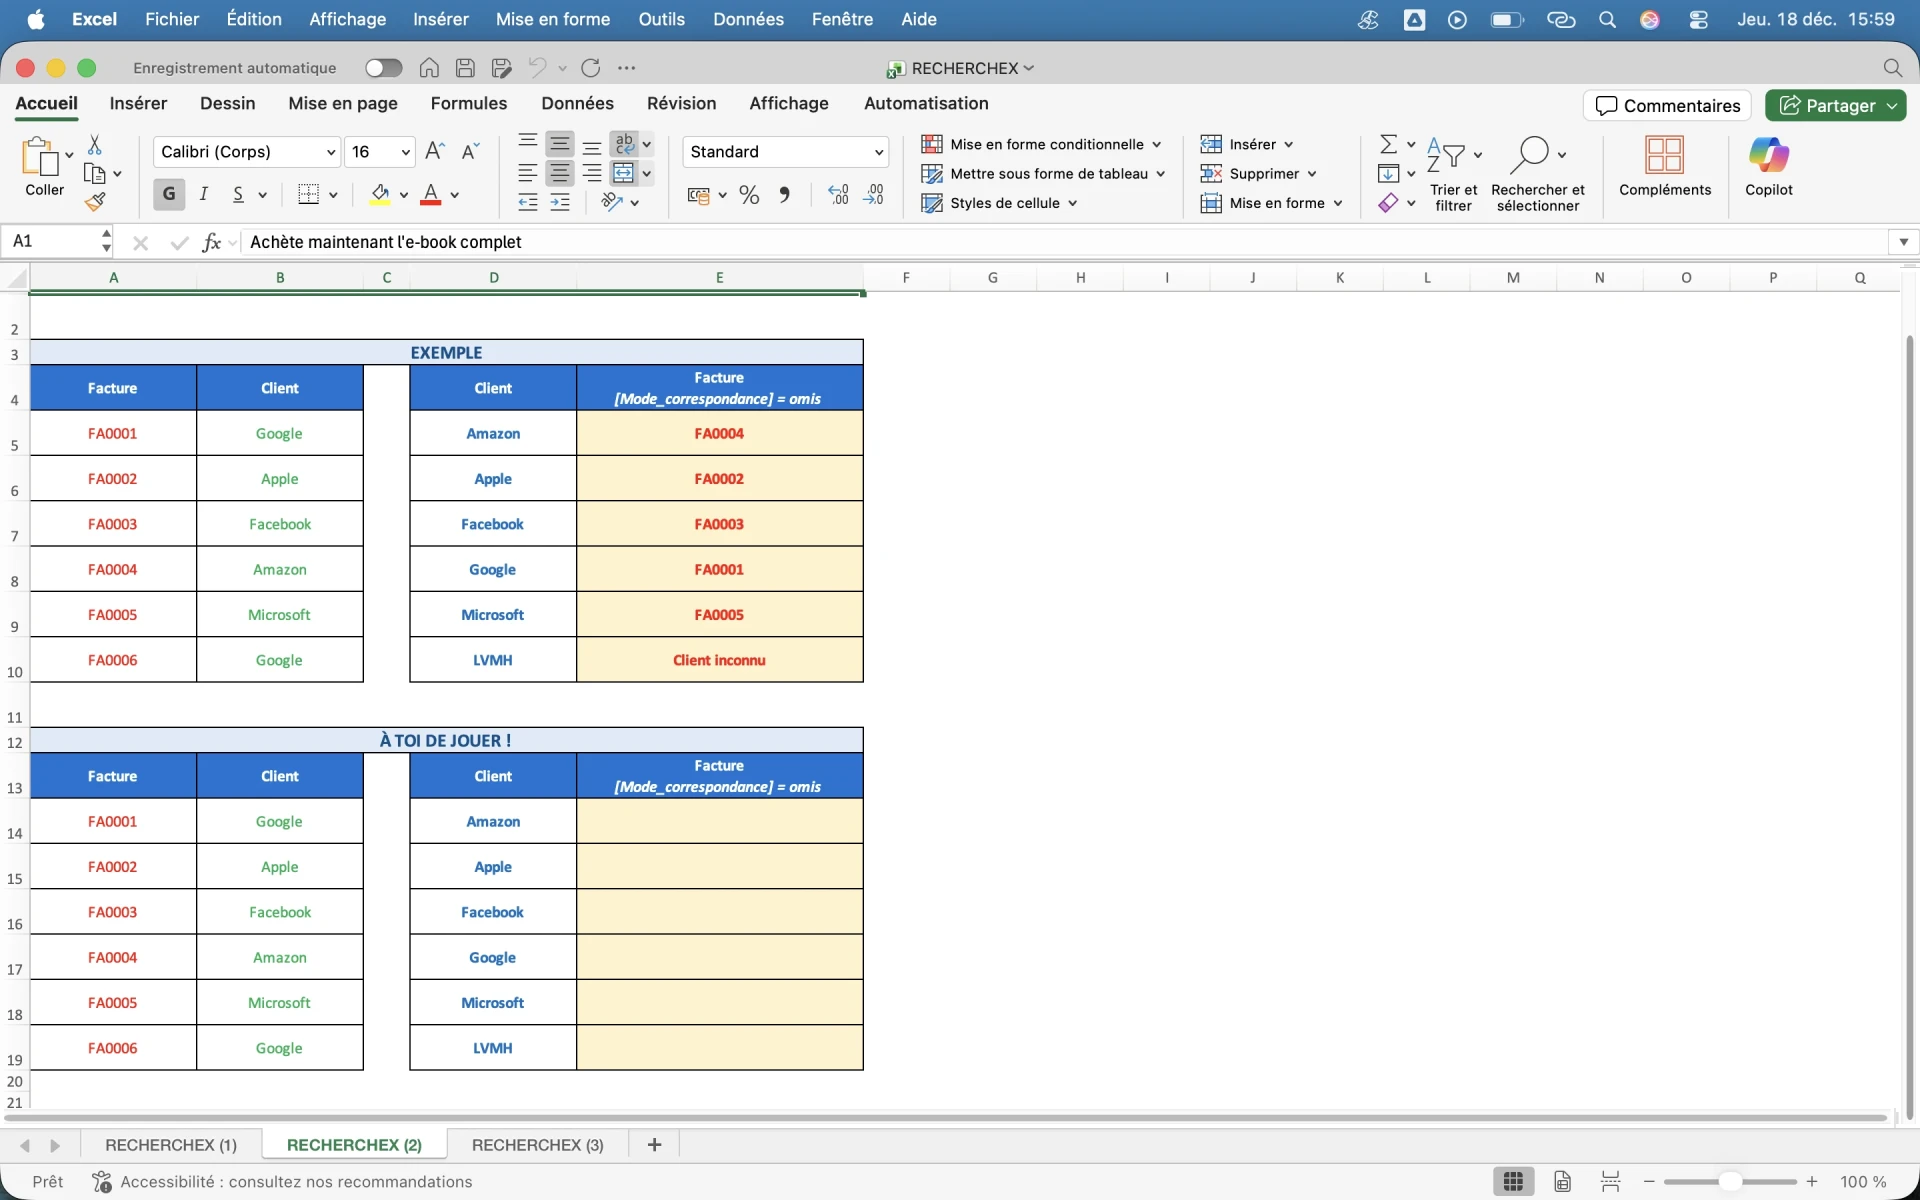
Task: Click the percent style icon
Action: click(x=749, y=195)
